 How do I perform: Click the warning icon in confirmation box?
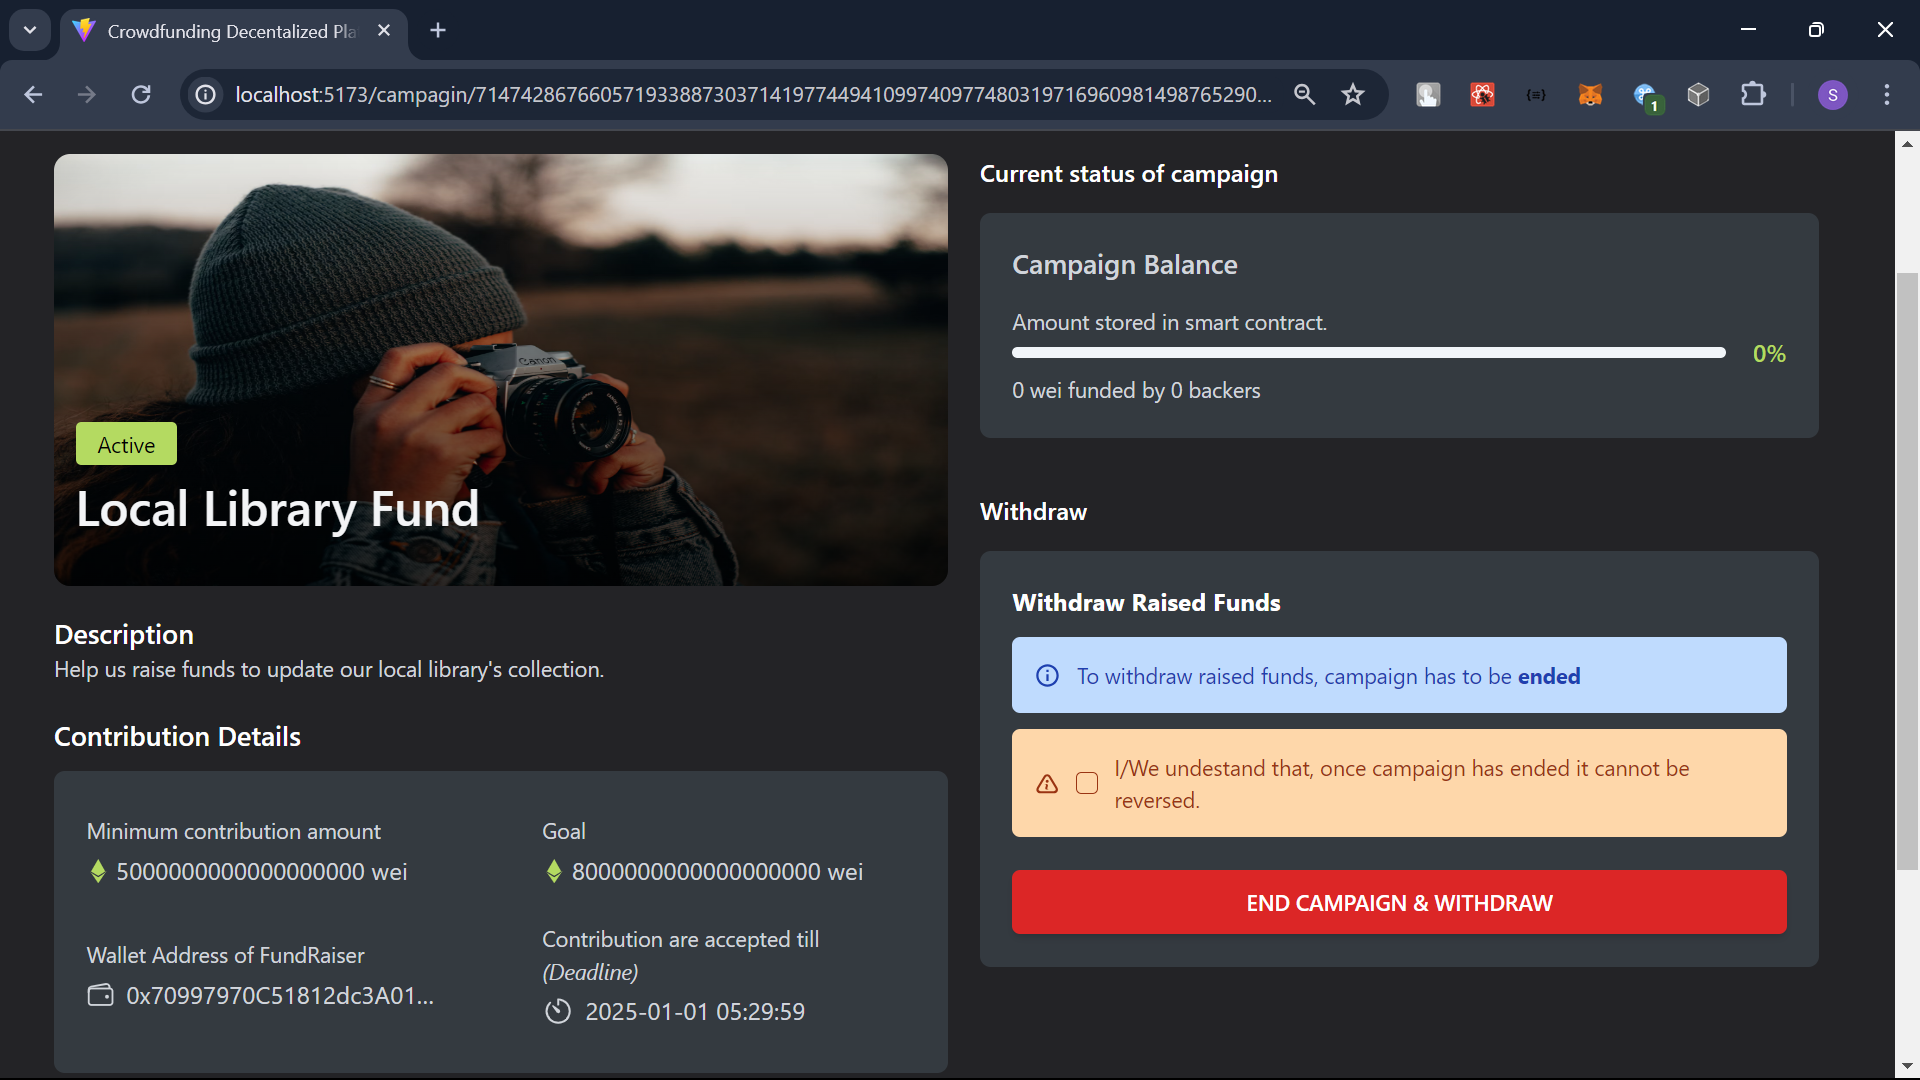pos(1046,783)
